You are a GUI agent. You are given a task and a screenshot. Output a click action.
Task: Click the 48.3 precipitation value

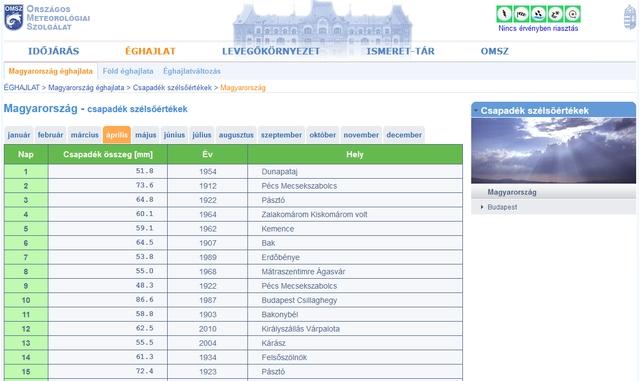[144, 285]
